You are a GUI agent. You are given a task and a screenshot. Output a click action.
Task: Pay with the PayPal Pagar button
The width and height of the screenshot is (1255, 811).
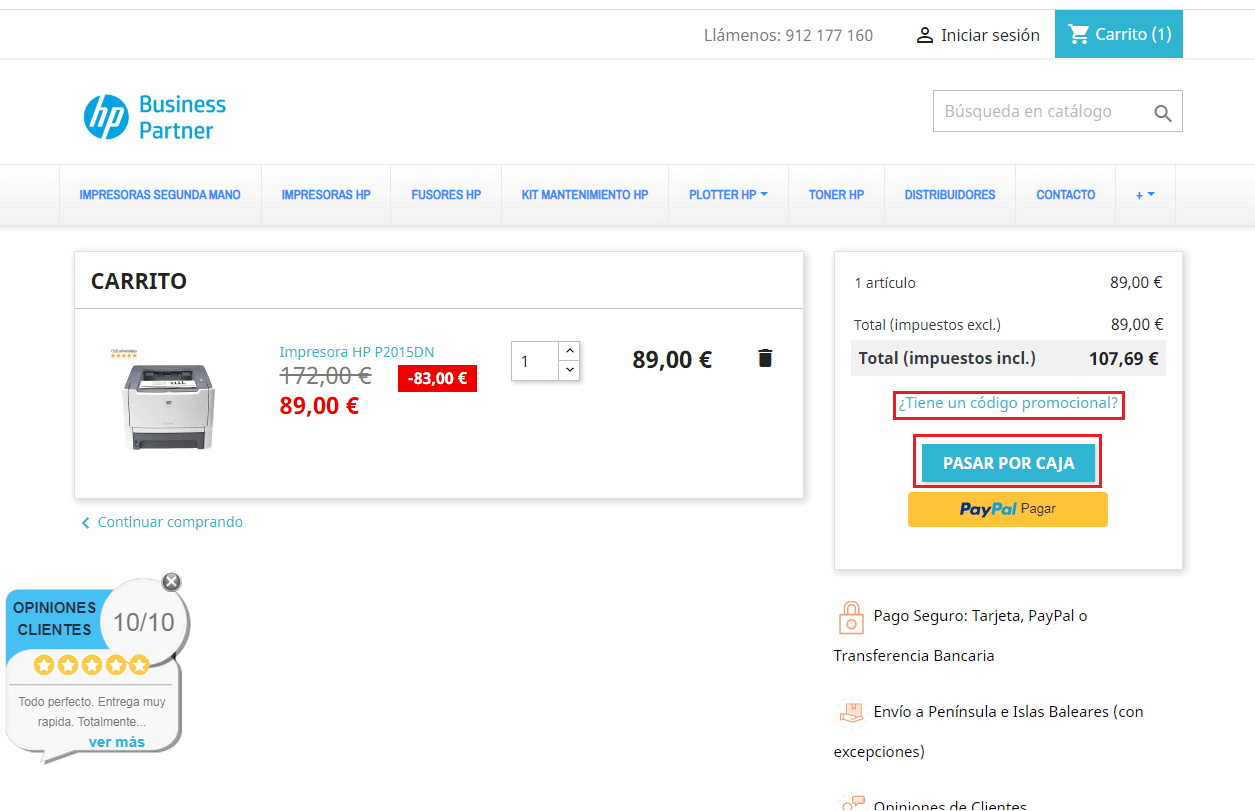click(1008, 509)
